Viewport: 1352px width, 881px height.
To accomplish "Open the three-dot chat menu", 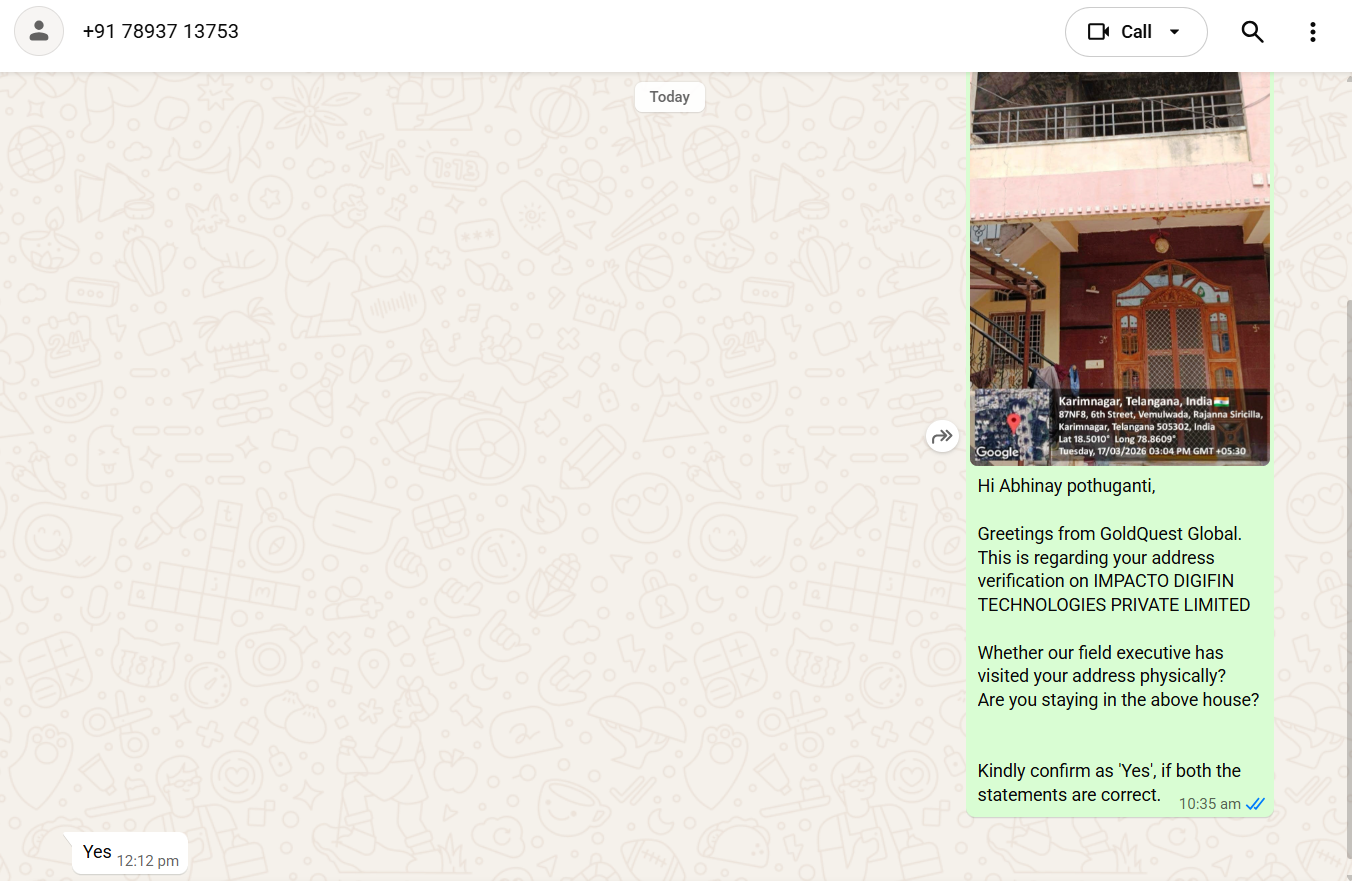I will click(1313, 32).
